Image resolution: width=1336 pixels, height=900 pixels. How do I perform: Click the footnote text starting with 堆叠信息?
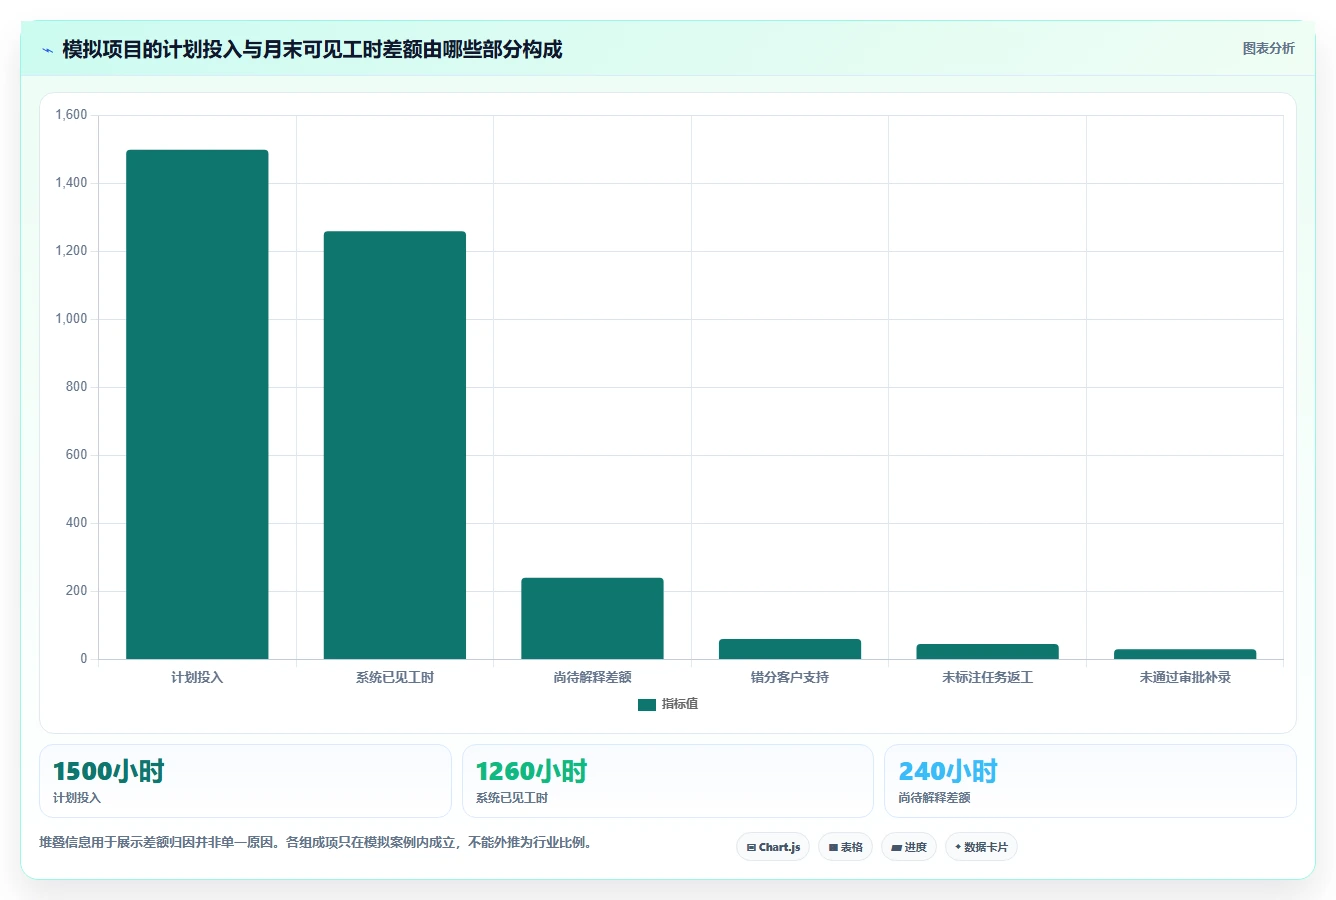click(317, 842)
